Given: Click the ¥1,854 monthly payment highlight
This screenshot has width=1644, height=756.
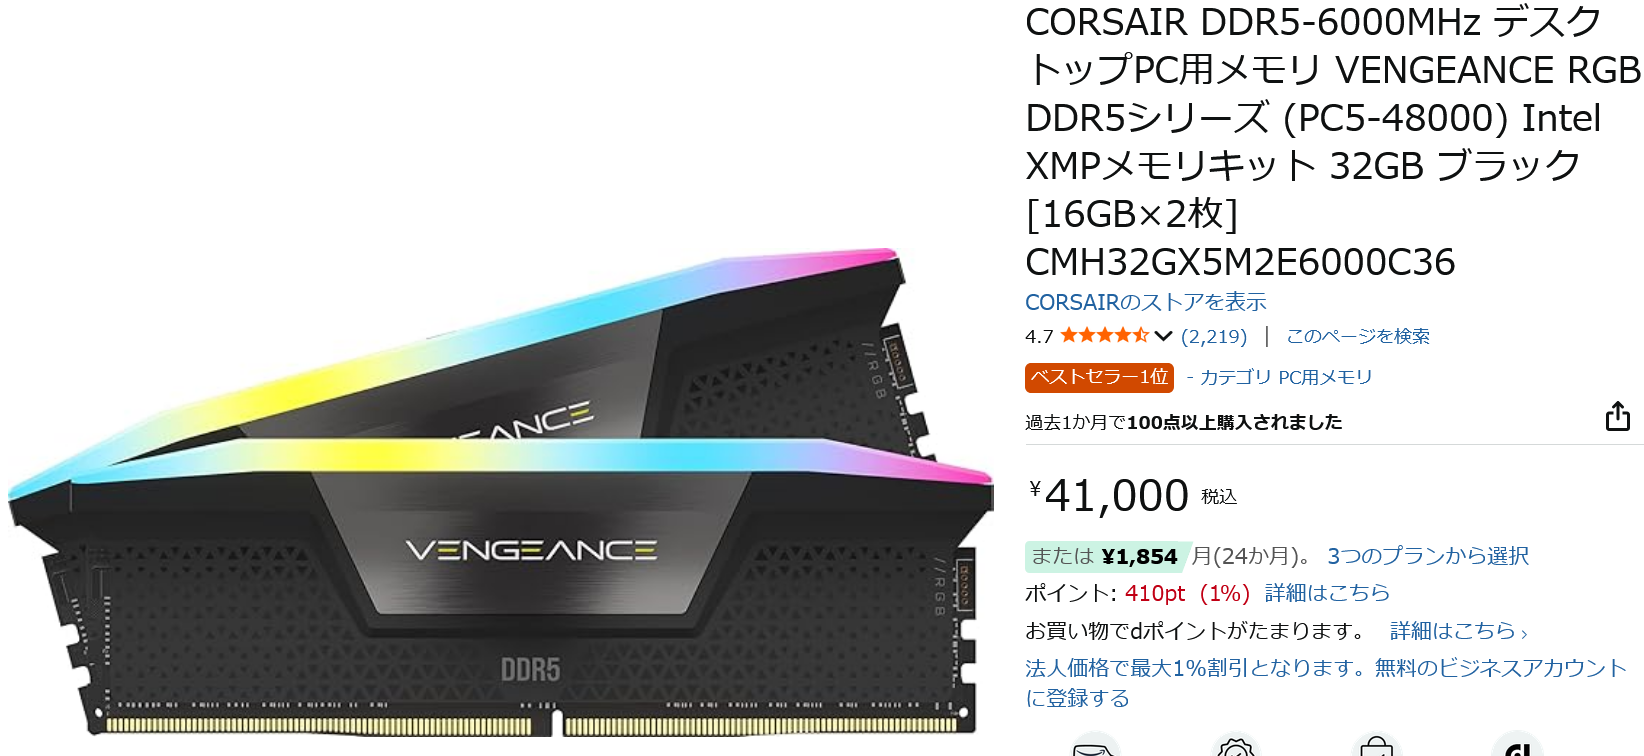Looking at the screenshot, I should (1104, 556).
